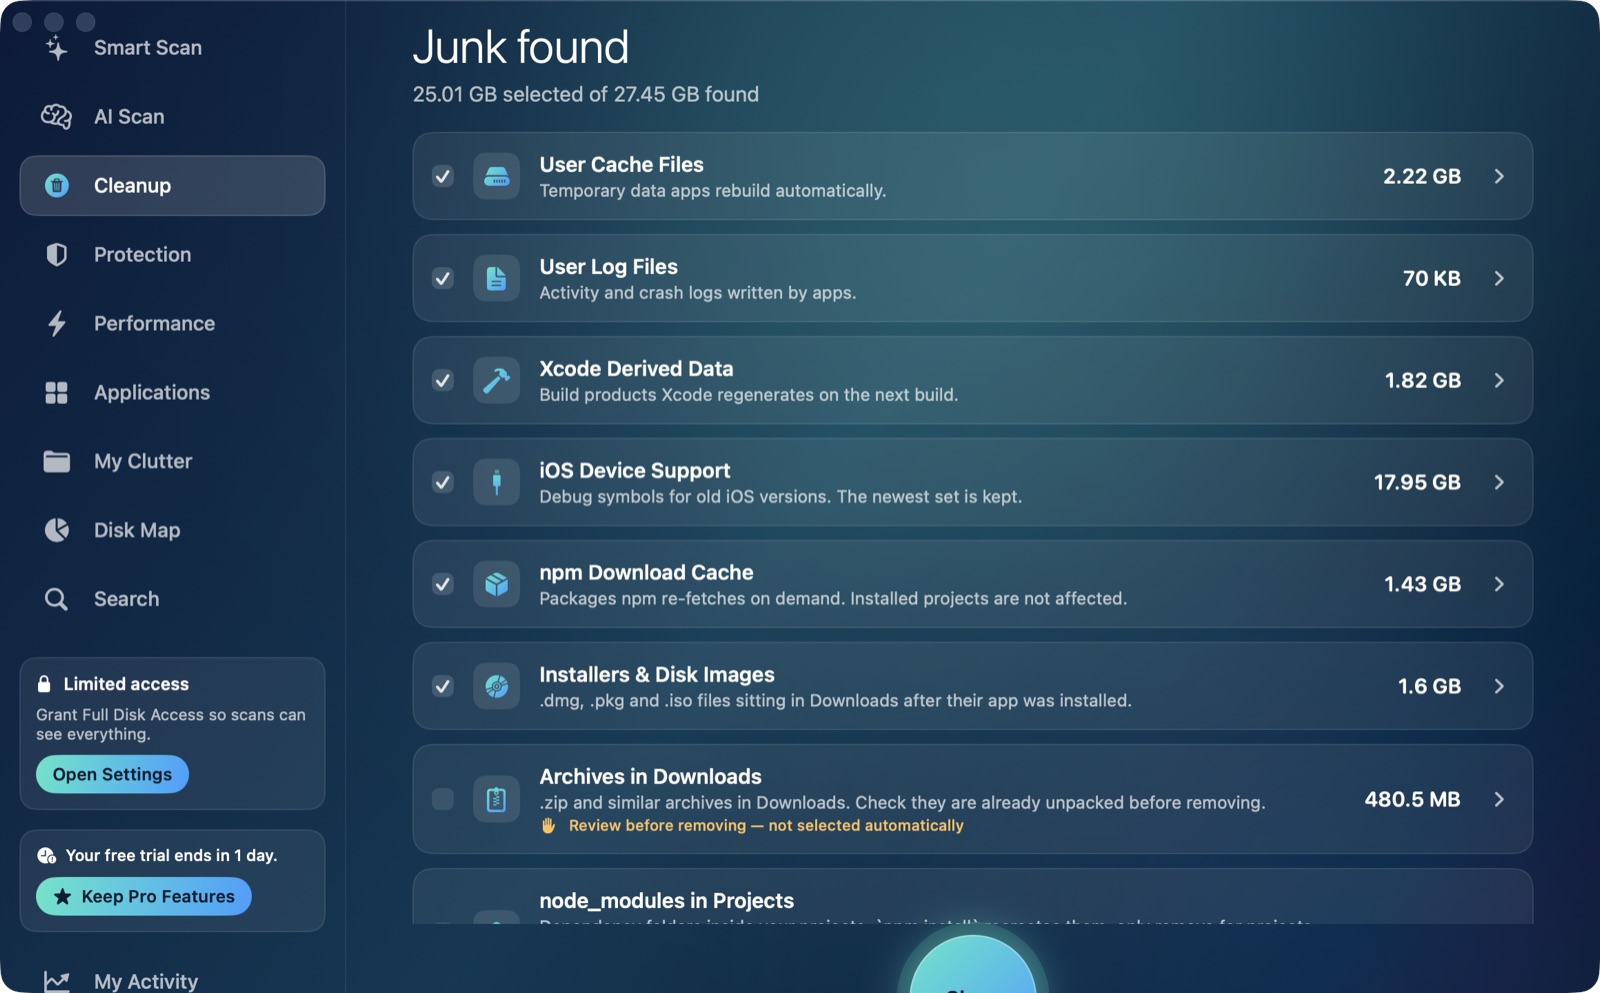
Task: Deselect the npm Download Cache checkbox
Action: pyautogui.click(x=443, y=585)
